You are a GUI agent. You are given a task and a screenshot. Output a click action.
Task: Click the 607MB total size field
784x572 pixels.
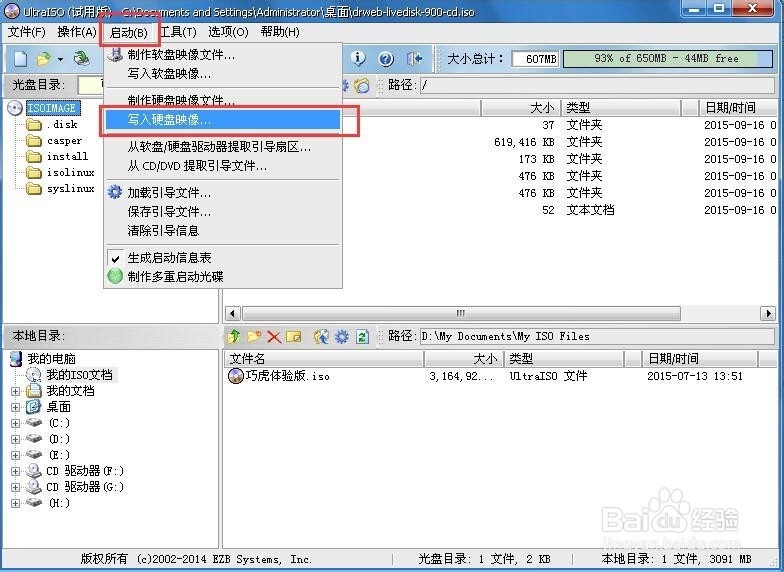pos(535,59)
